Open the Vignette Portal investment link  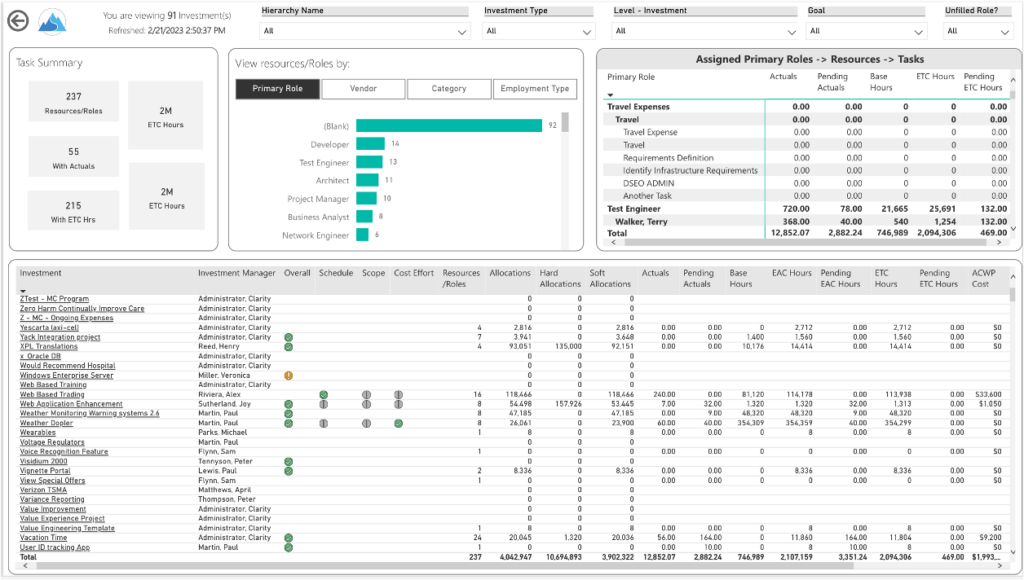[x=45, y=471]
